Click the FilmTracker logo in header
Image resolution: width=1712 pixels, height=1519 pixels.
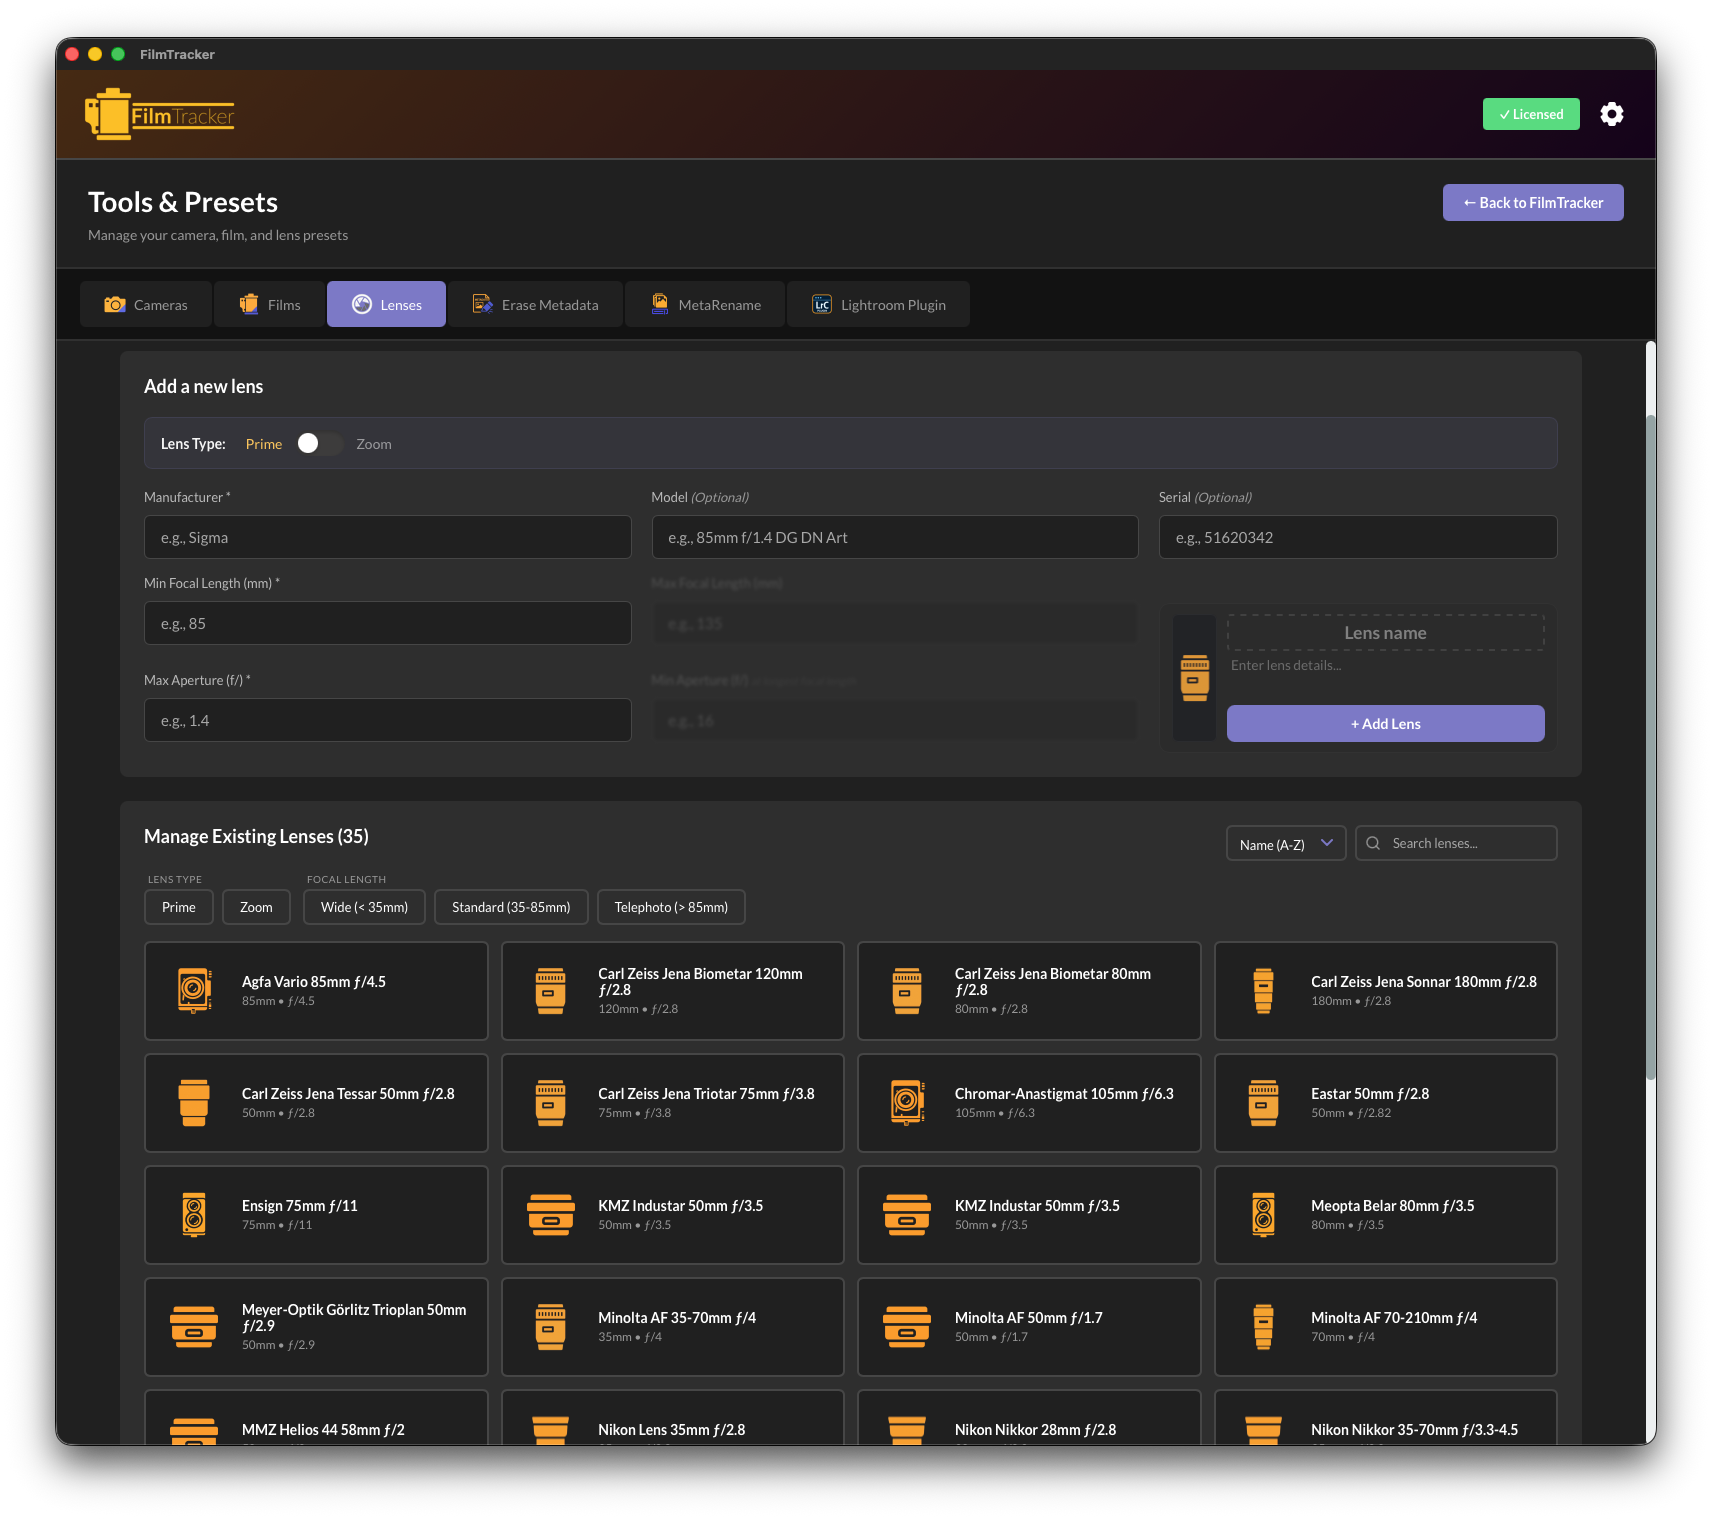(160, 115)
